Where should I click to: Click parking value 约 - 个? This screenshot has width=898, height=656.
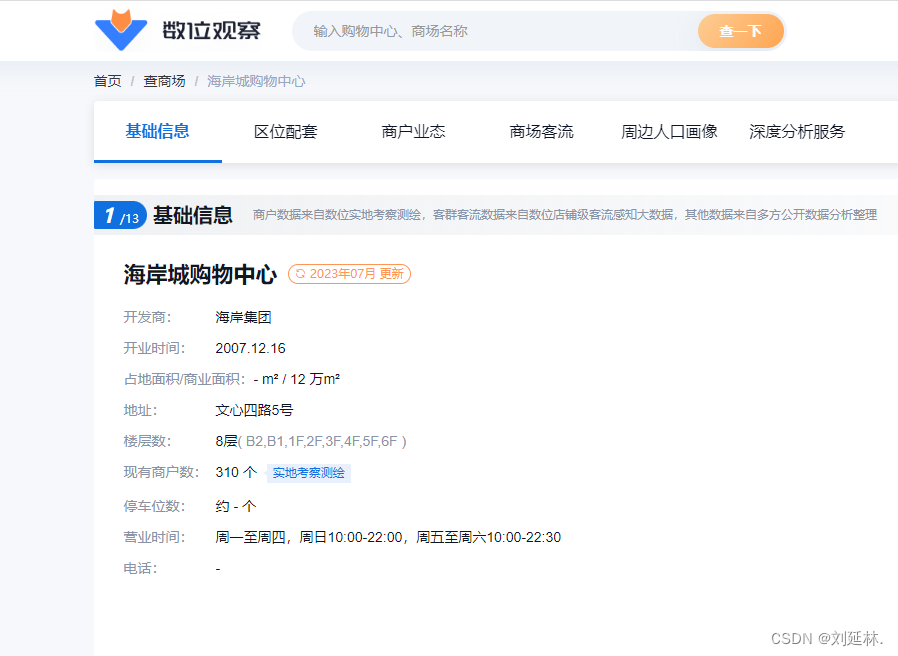point(236,506)
